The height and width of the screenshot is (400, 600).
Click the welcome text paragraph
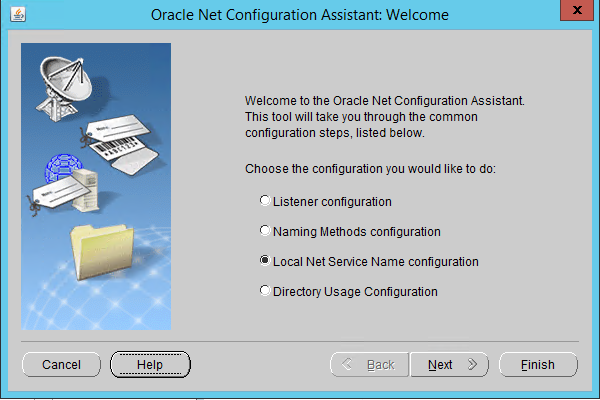tap(385, 117)
